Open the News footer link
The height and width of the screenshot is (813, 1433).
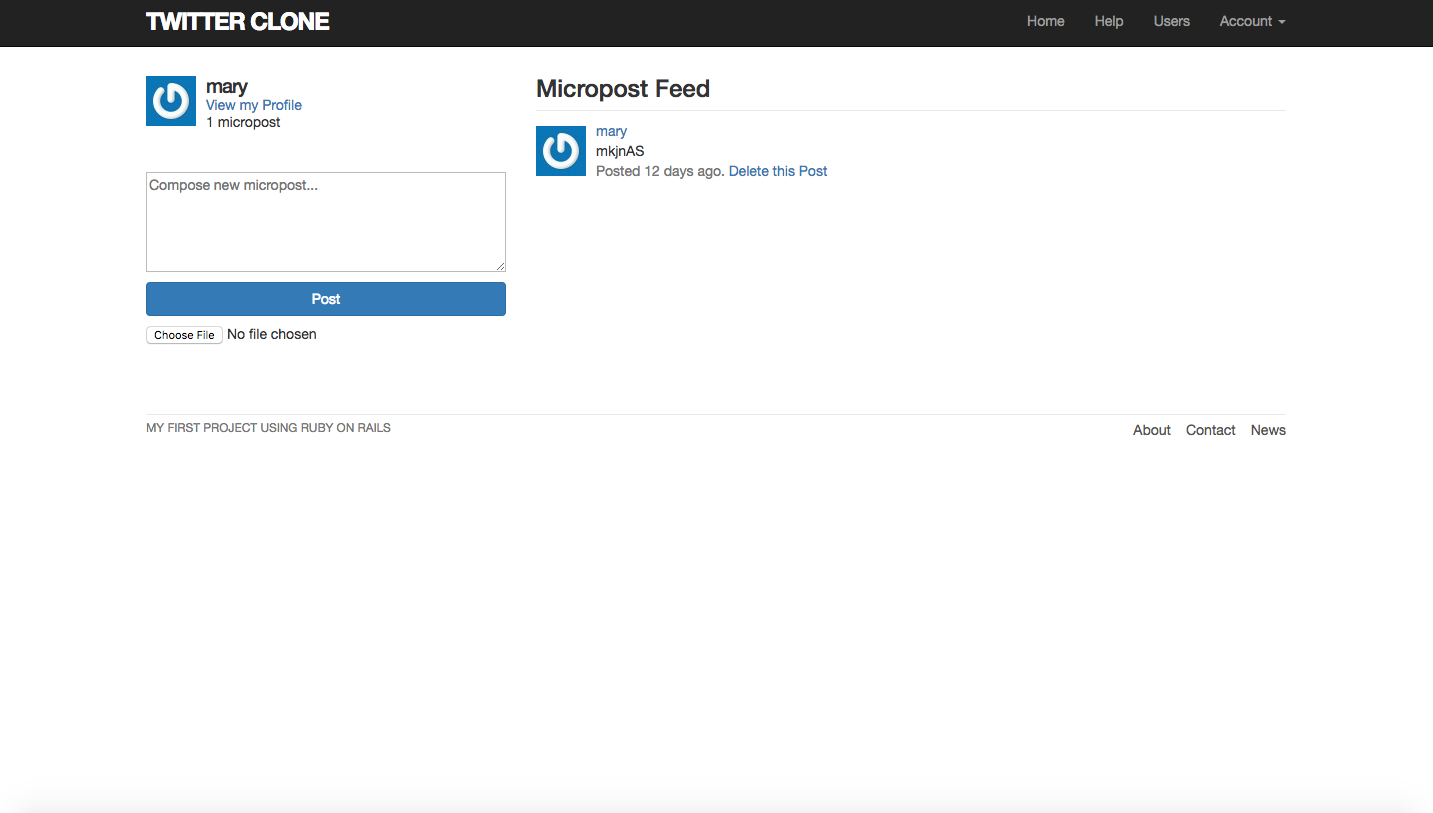pyautogui.click(x=1268, y=430)
